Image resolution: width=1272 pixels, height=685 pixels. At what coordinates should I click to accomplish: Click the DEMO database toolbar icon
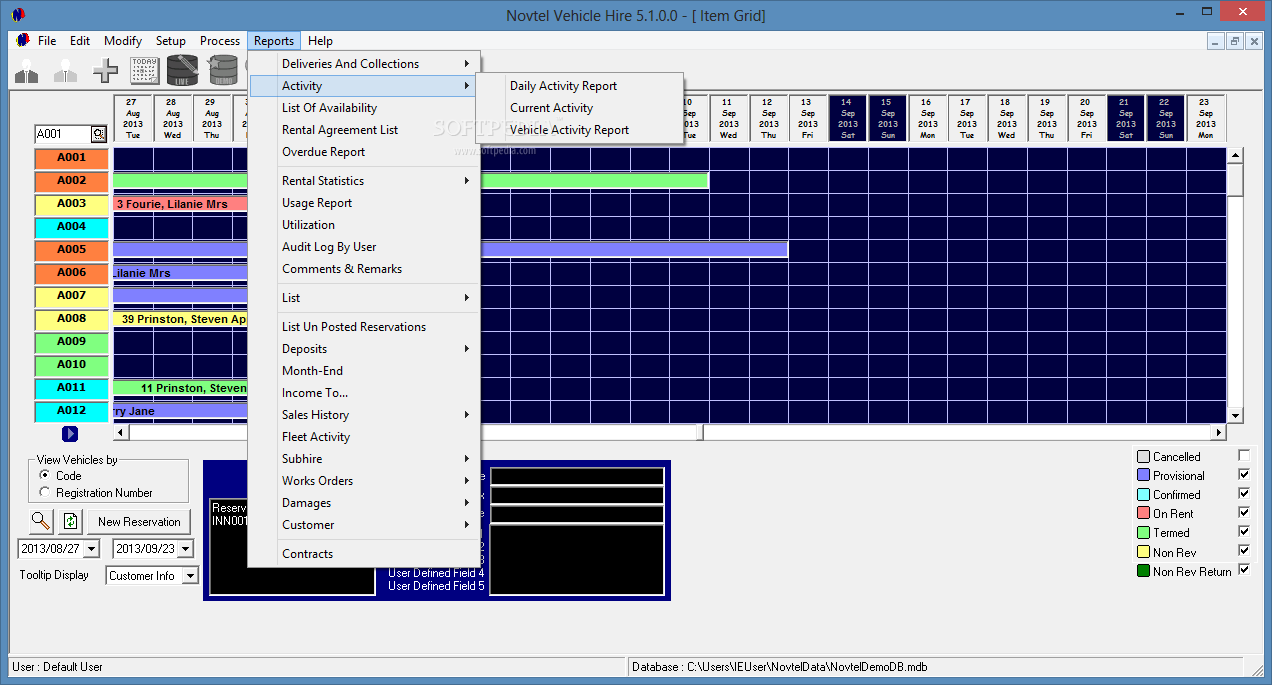click(x=221, y=71)
